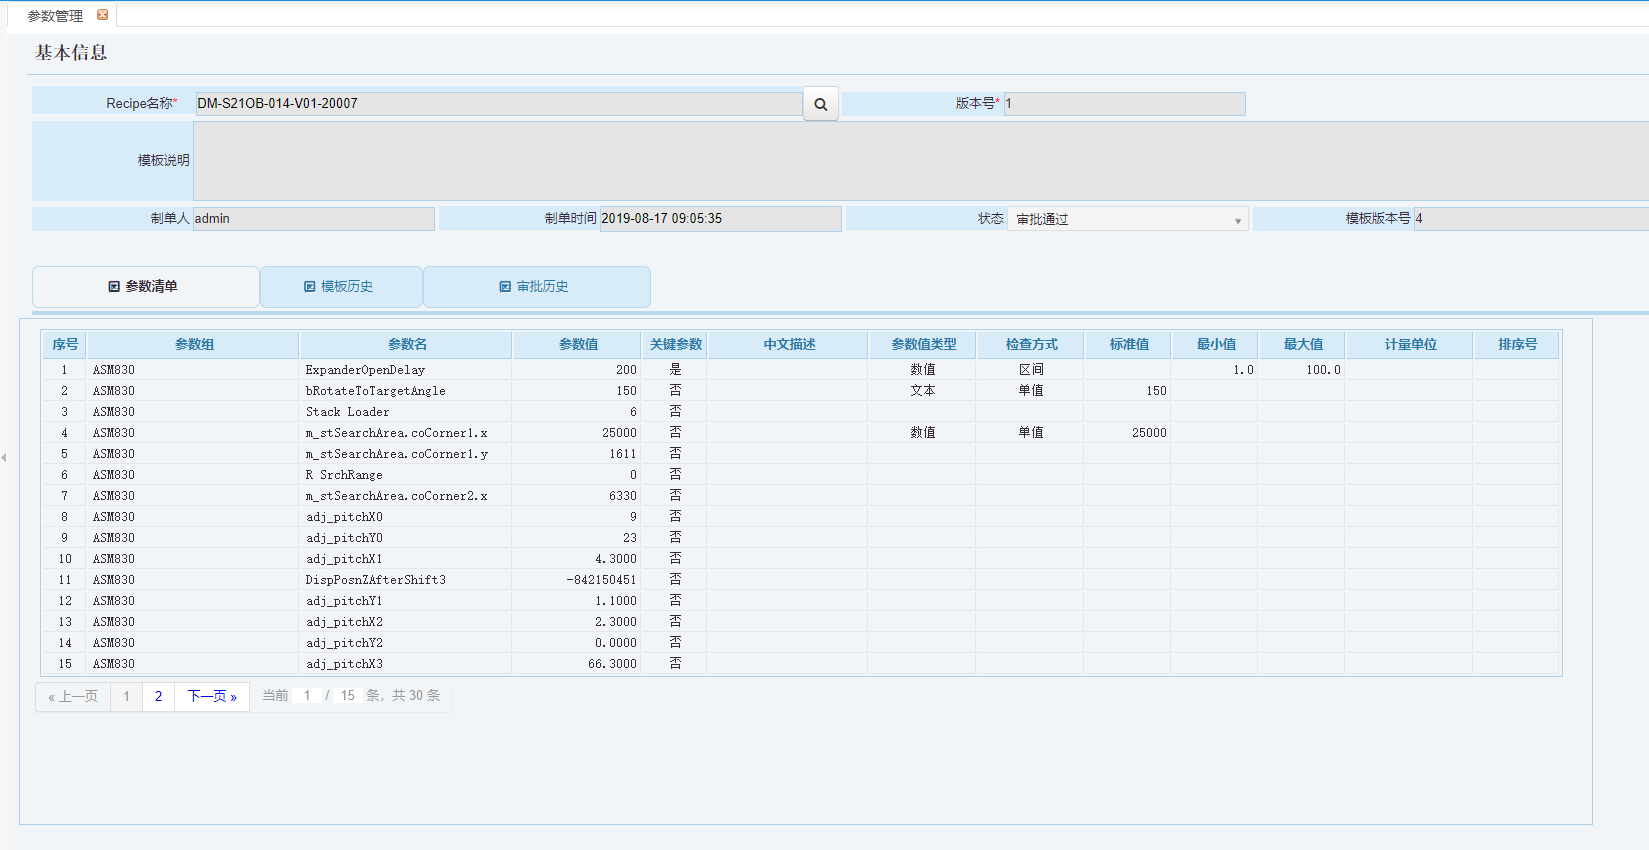Switch to the 模板历史 tab
Viewport: 1649px width, 850px height.
[x=341, y=287]
